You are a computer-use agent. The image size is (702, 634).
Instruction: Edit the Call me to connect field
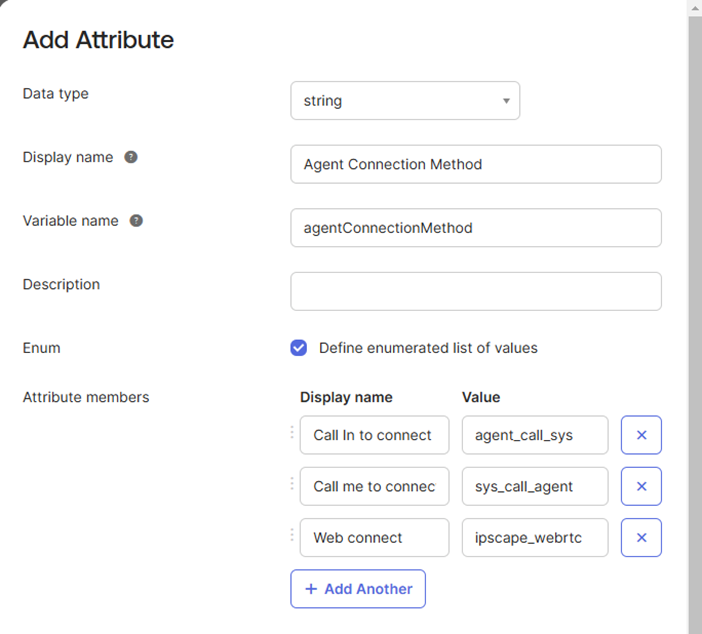point(374,486)
